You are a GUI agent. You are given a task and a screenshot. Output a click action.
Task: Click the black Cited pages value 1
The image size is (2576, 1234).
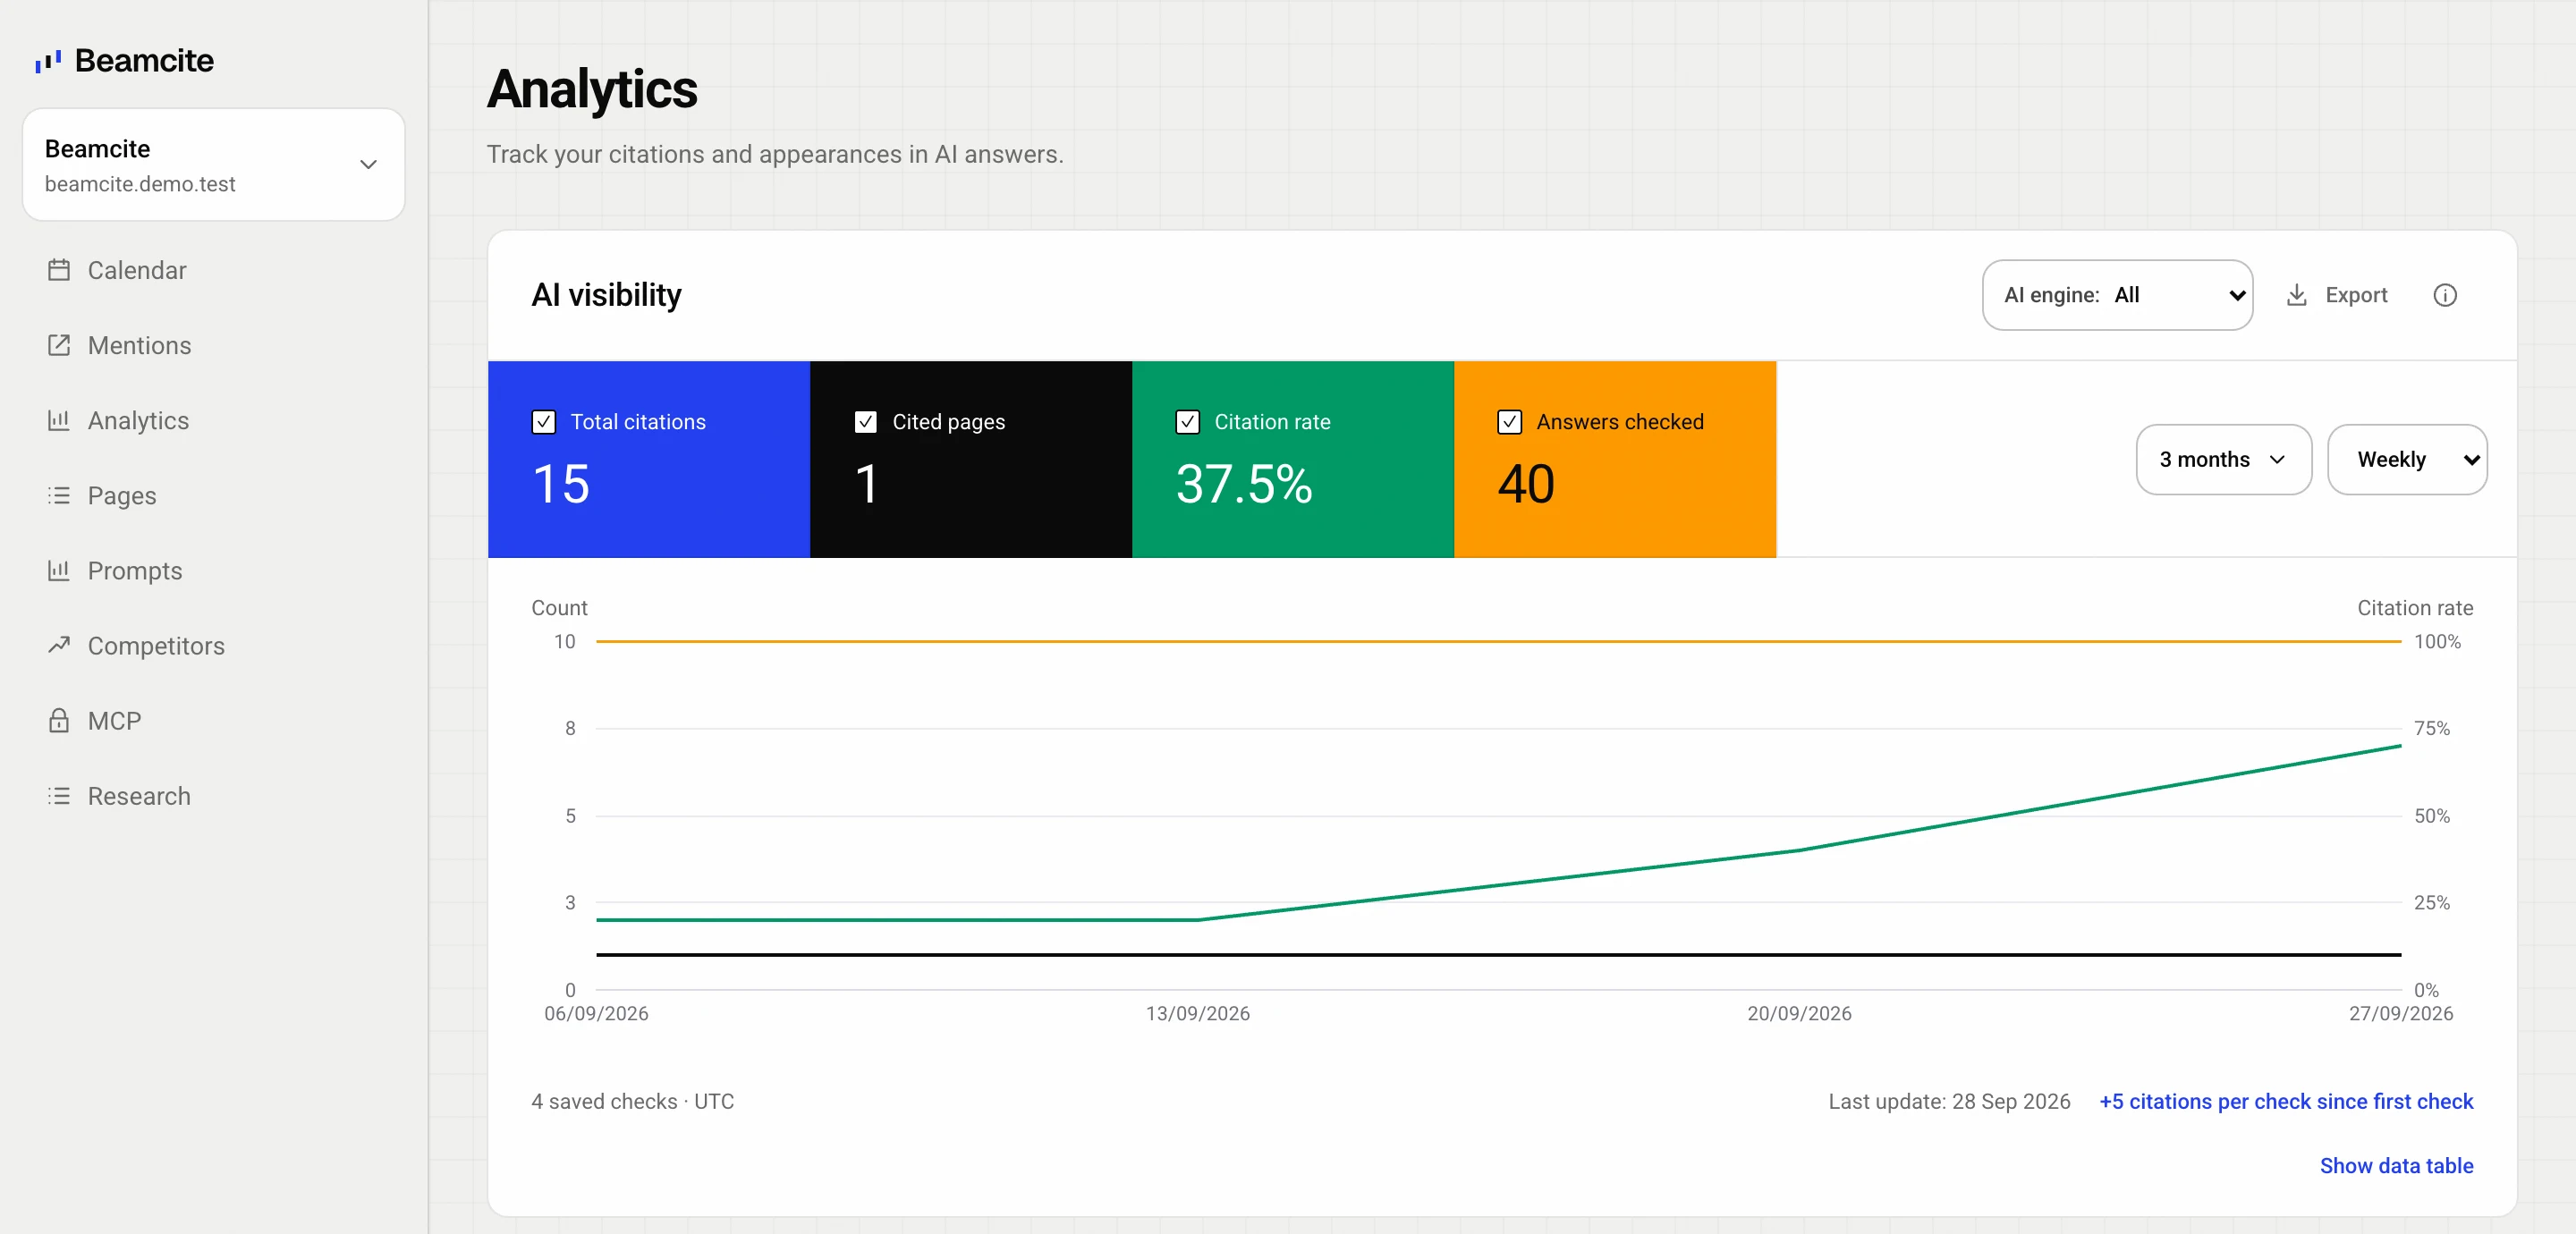pyautogui.click(x=866, y=484)
